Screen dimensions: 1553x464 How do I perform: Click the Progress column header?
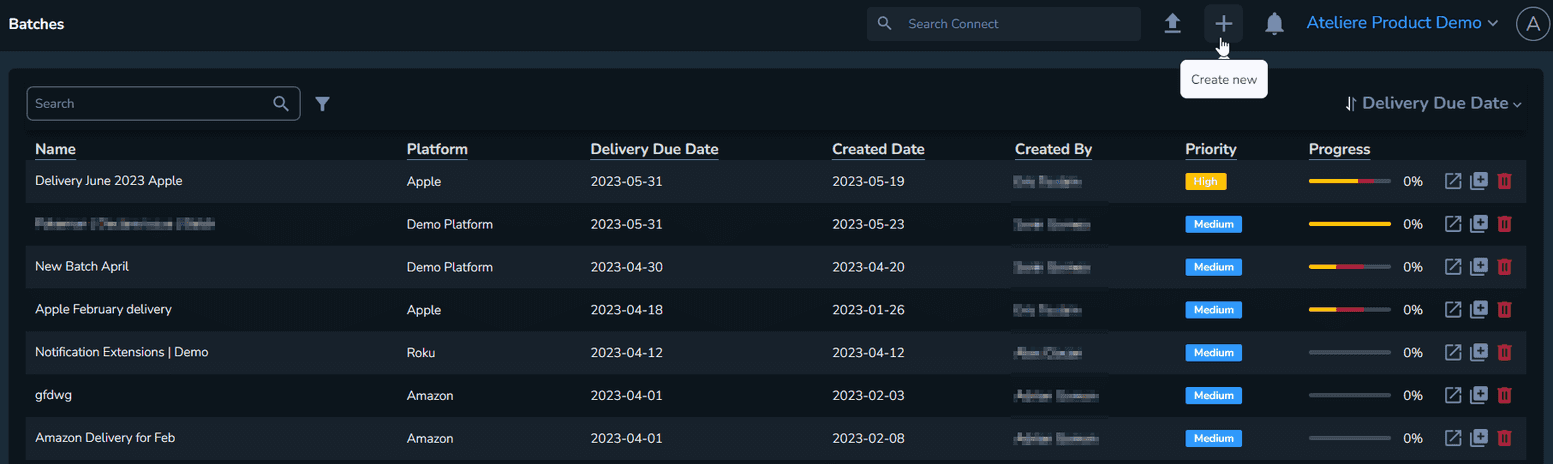1339,150
